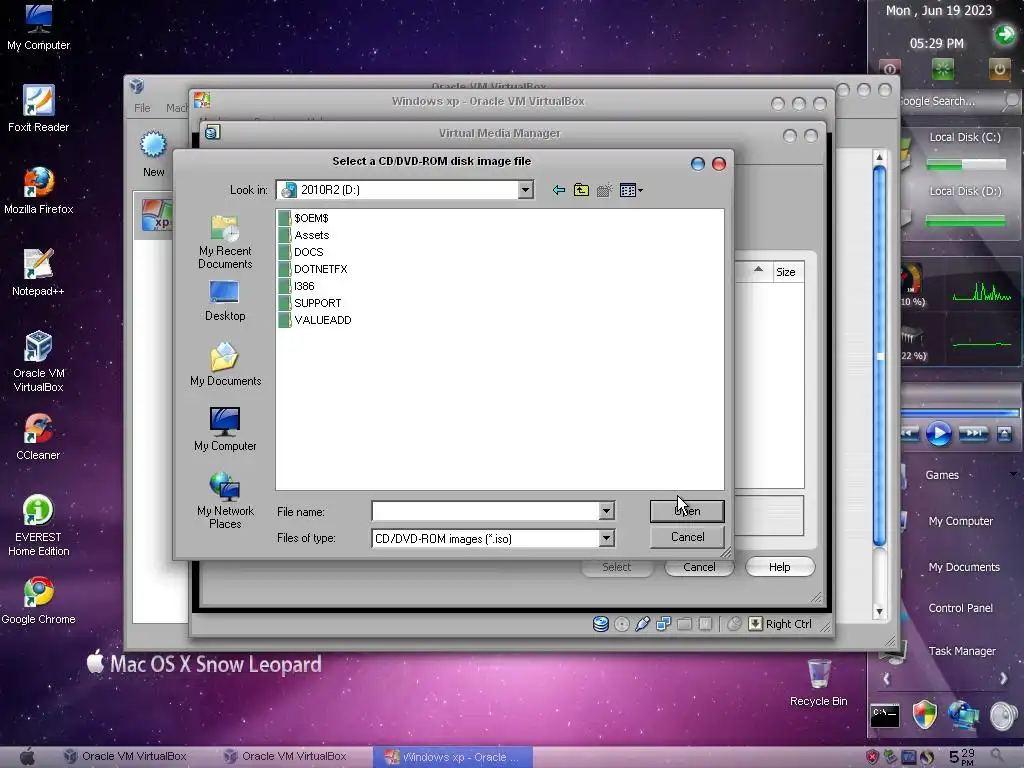Click Cancel in Virtual Media Manager
Viewport: 1024px width, 768px height.
pyautogui.click(x=699, y=567)
